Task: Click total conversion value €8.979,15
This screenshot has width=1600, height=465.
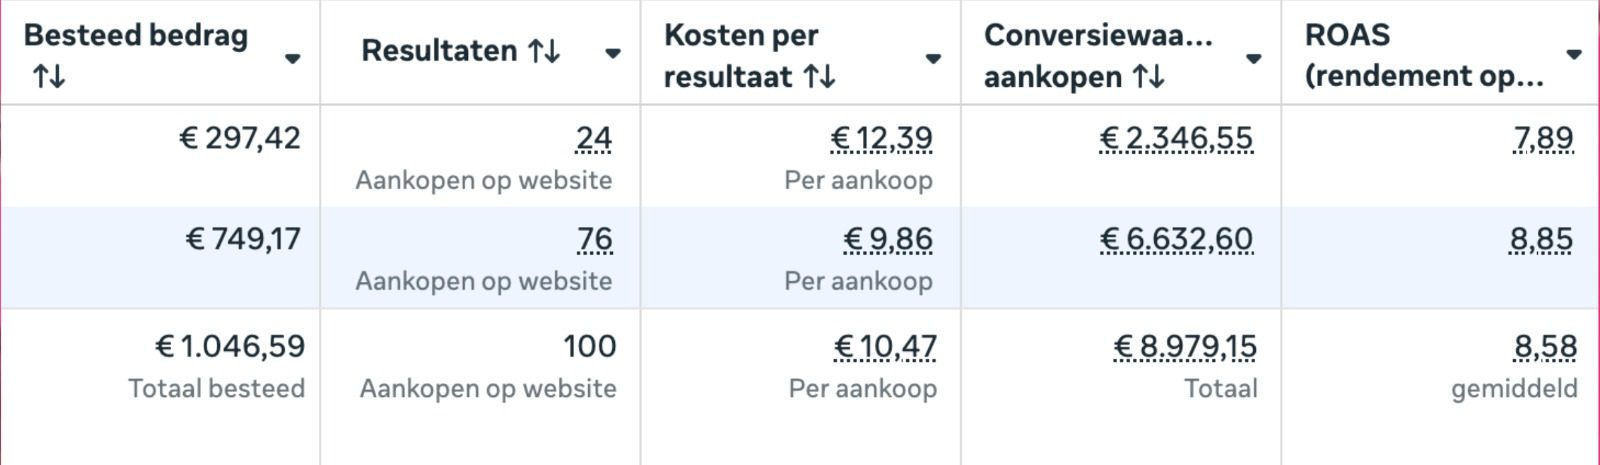Action: click(1185, 346)
